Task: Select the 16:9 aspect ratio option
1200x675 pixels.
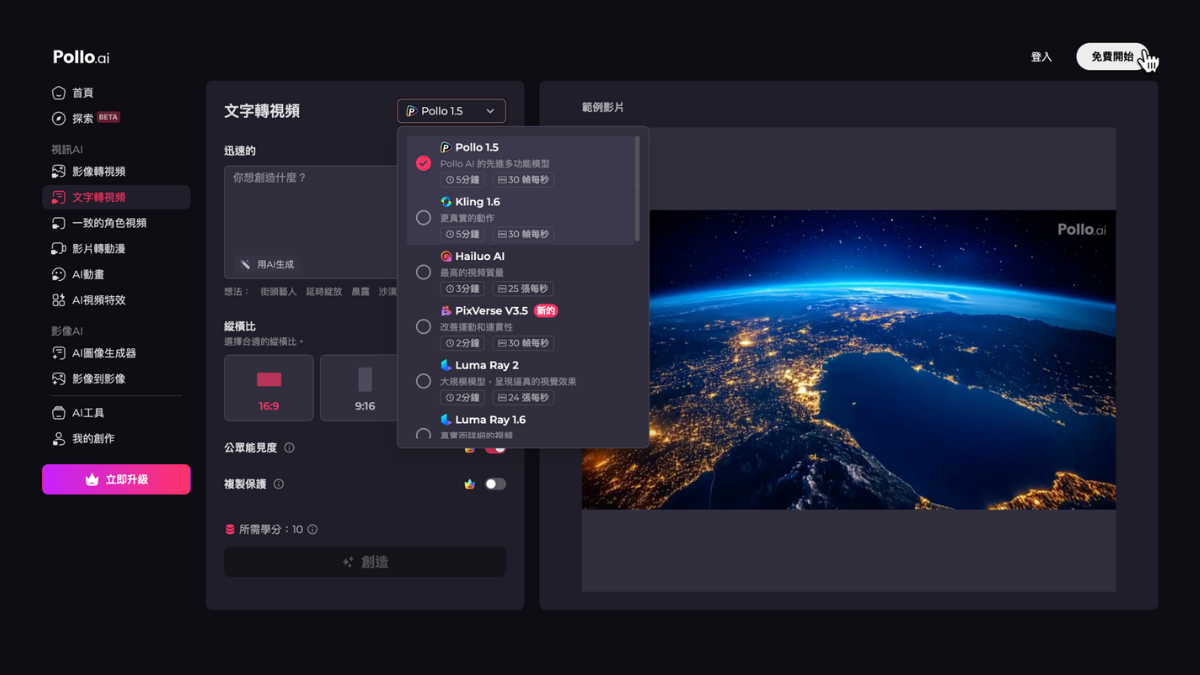Action: (269, 388)
